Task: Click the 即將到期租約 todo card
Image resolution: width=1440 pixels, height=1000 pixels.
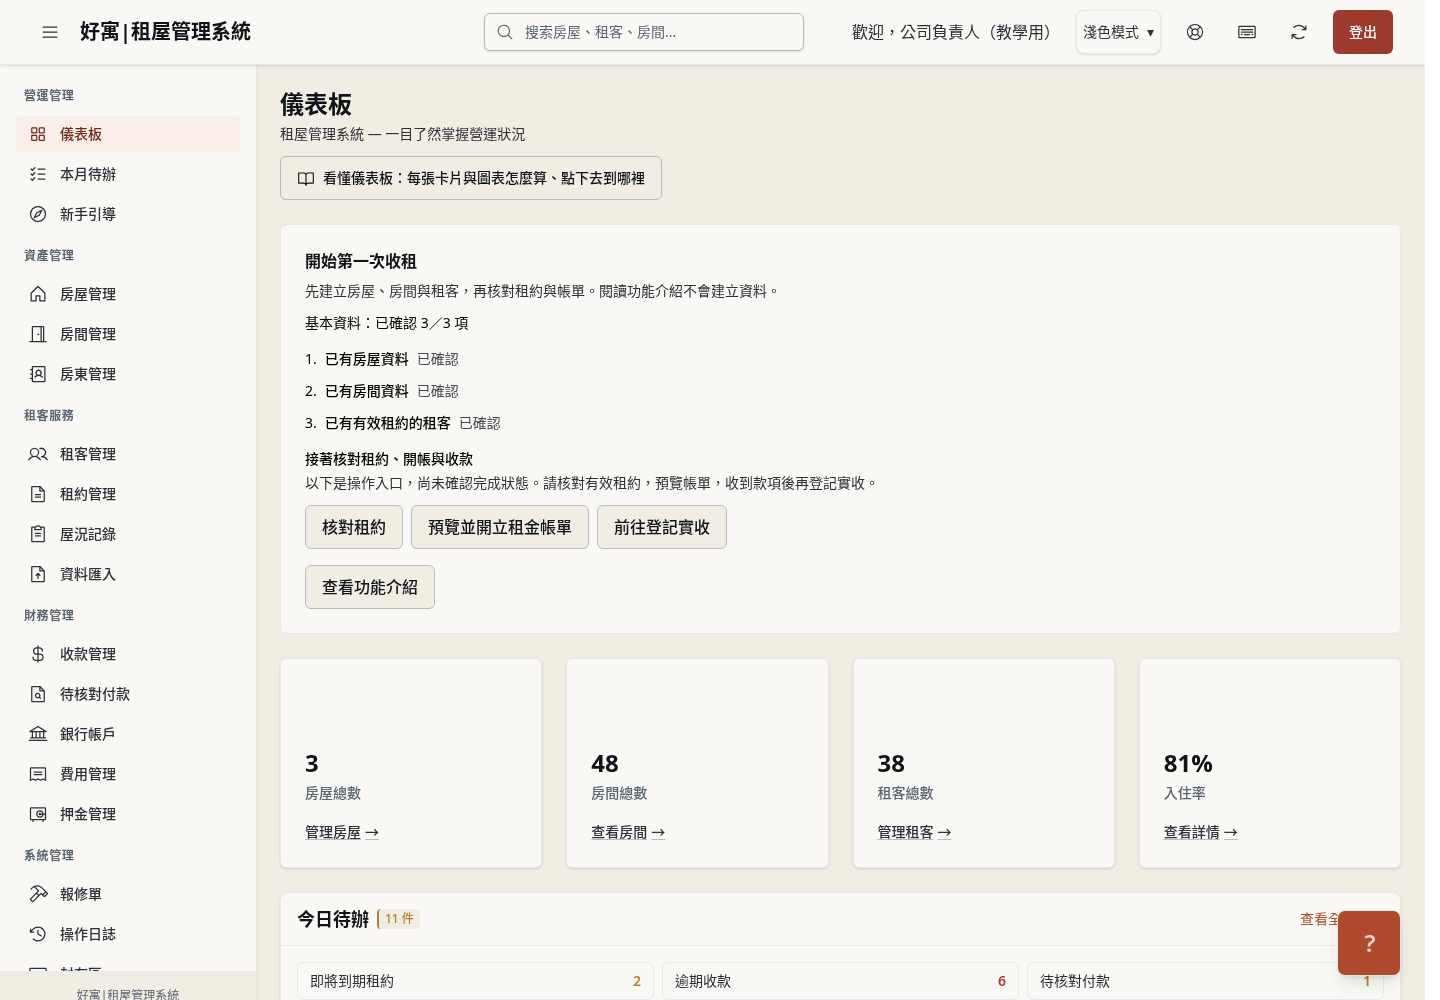Action: coord(475,981)
